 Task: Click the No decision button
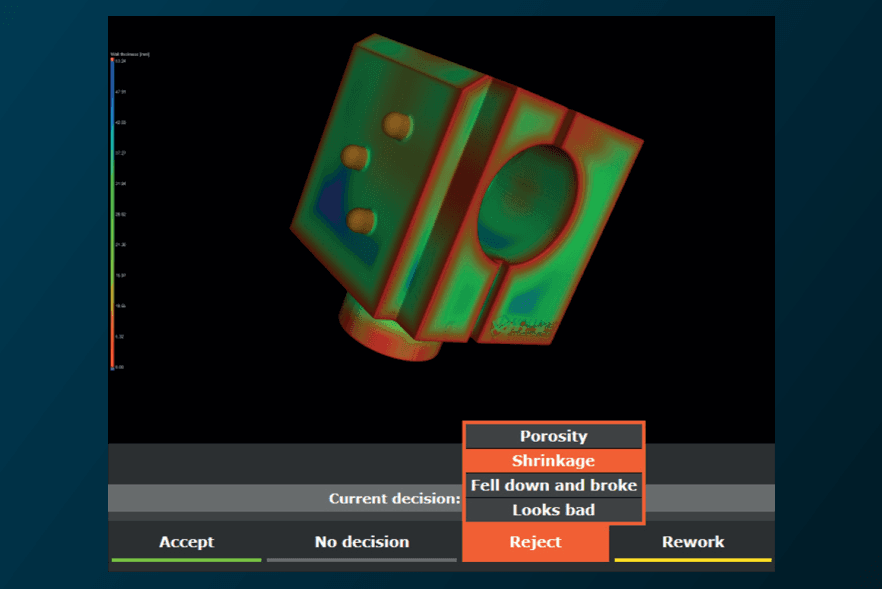coord(362,541)
